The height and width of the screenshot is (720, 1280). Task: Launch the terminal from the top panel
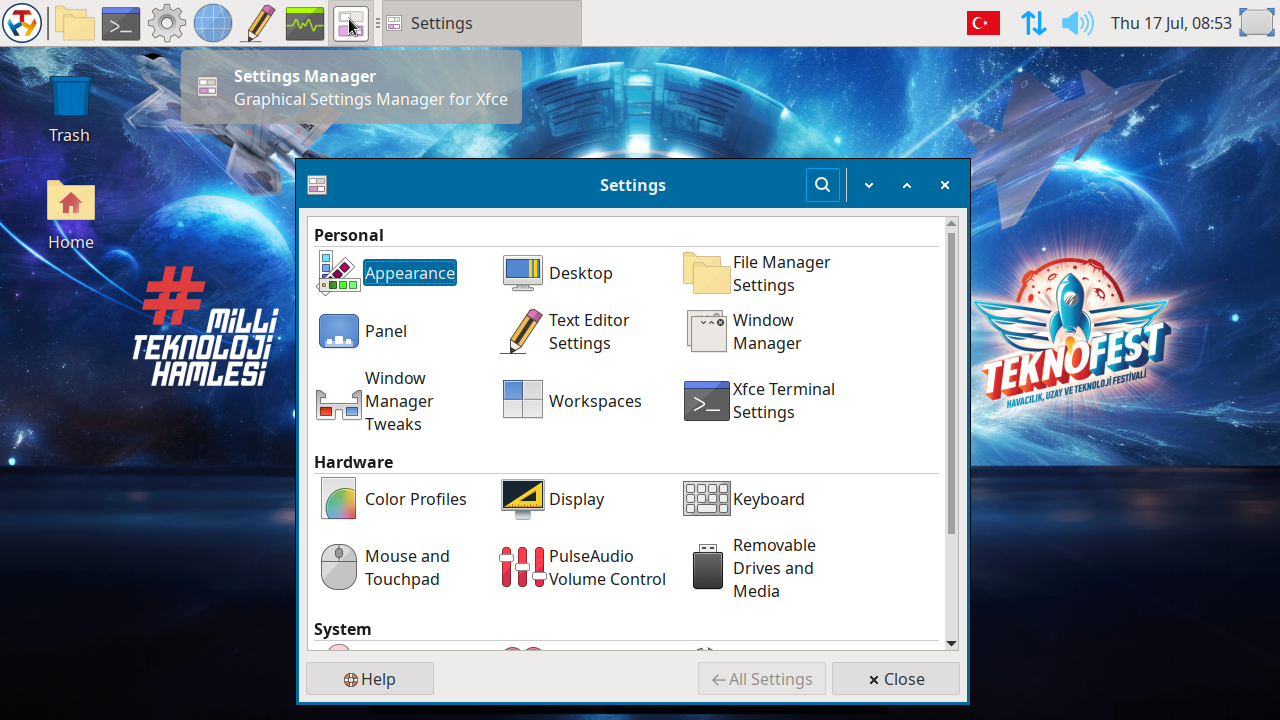[121, 23]
